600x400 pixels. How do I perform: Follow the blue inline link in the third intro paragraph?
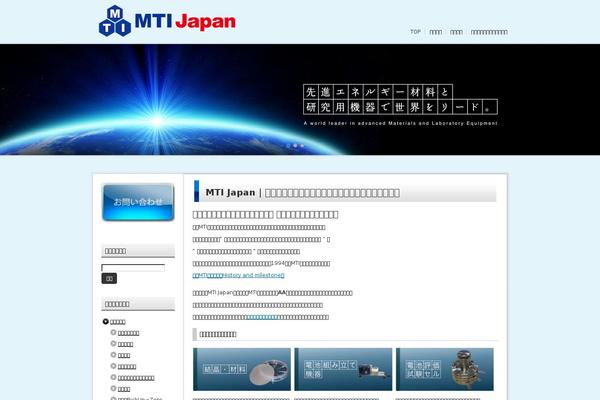click(x=262, y=317)
